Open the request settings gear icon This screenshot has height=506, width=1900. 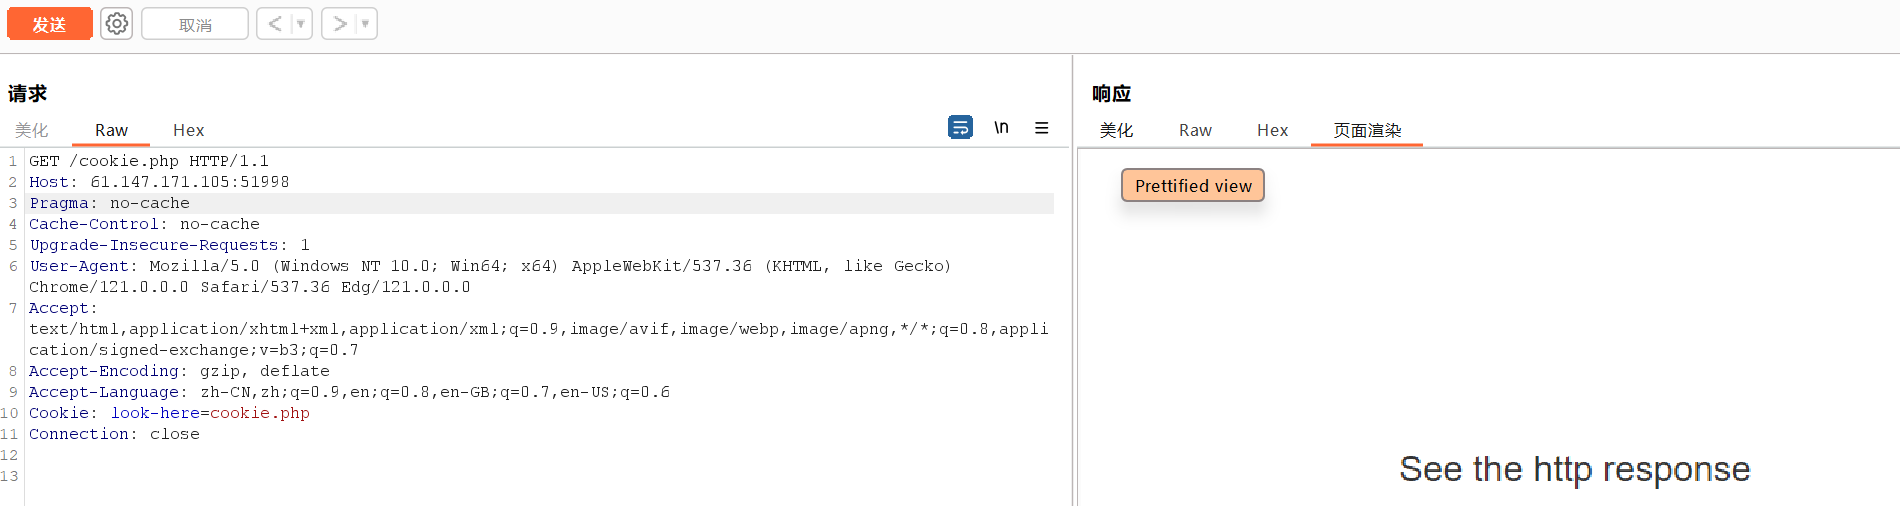pos(117,24)
